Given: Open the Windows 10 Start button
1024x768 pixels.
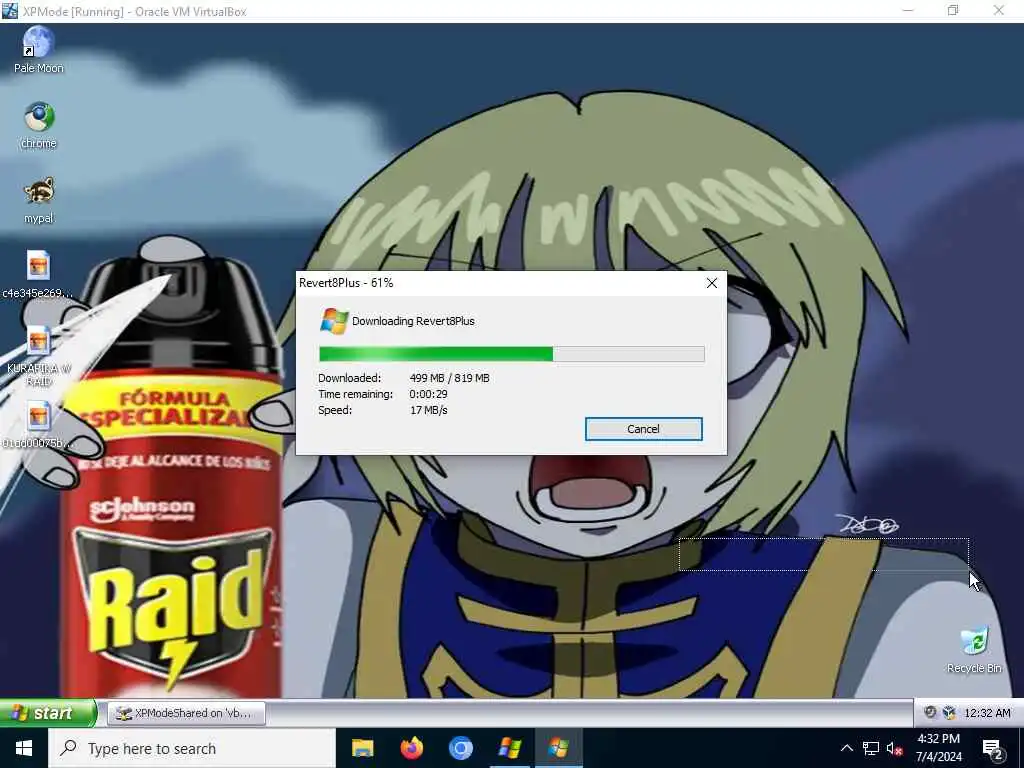Looking at the screenshot, I should (x=24, y=748).
